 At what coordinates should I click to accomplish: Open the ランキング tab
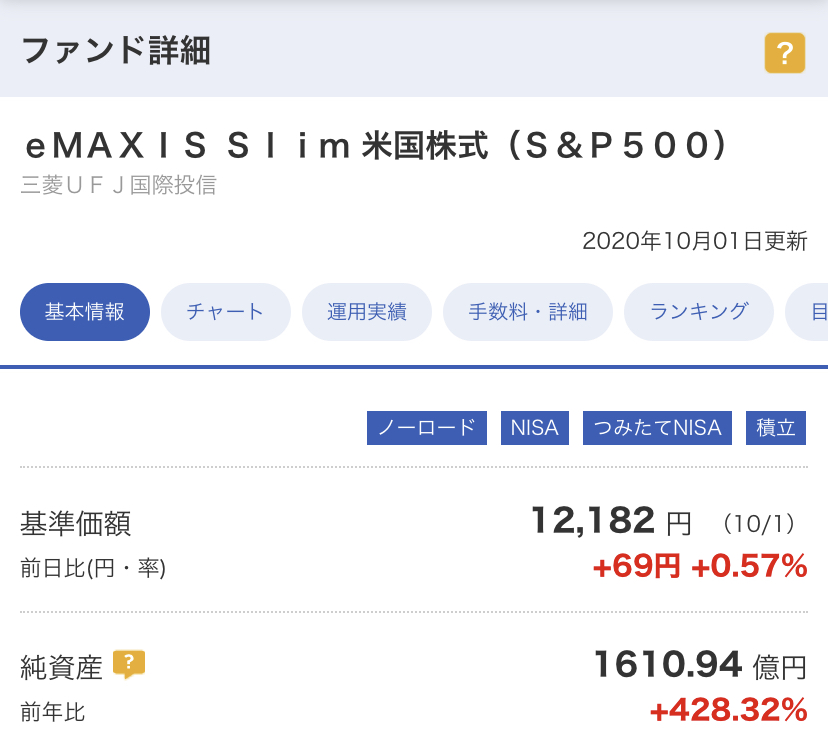(x=699, y=312)
